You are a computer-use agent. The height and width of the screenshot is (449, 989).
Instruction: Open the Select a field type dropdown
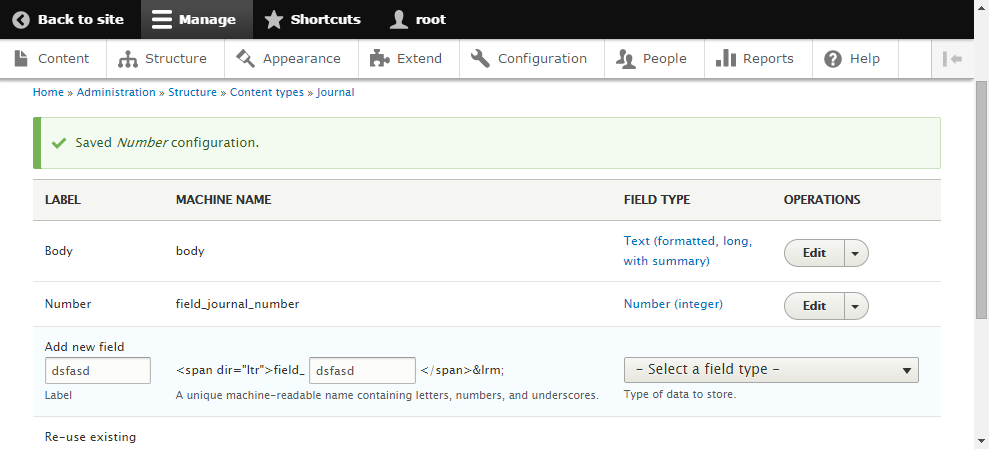[771, 370]
